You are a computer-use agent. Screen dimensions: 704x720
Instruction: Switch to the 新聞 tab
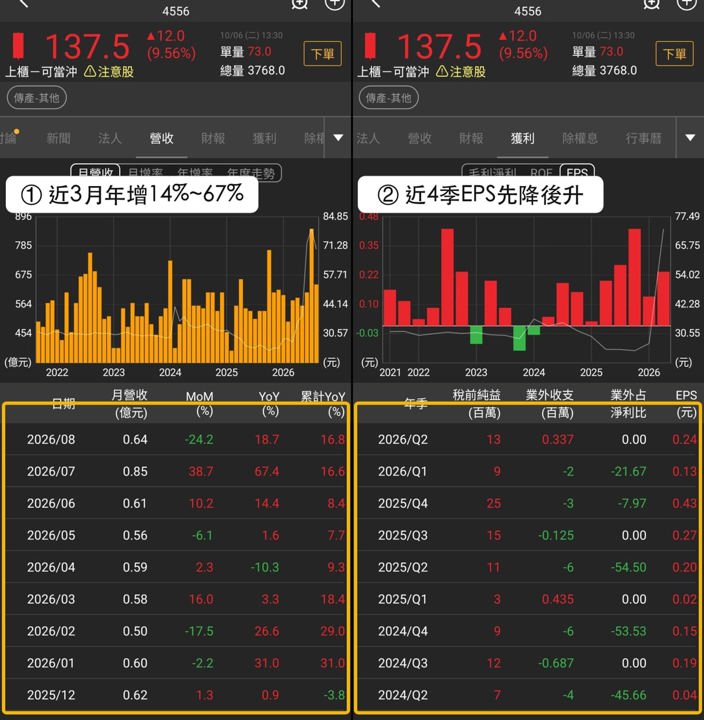tap(58, 138)
